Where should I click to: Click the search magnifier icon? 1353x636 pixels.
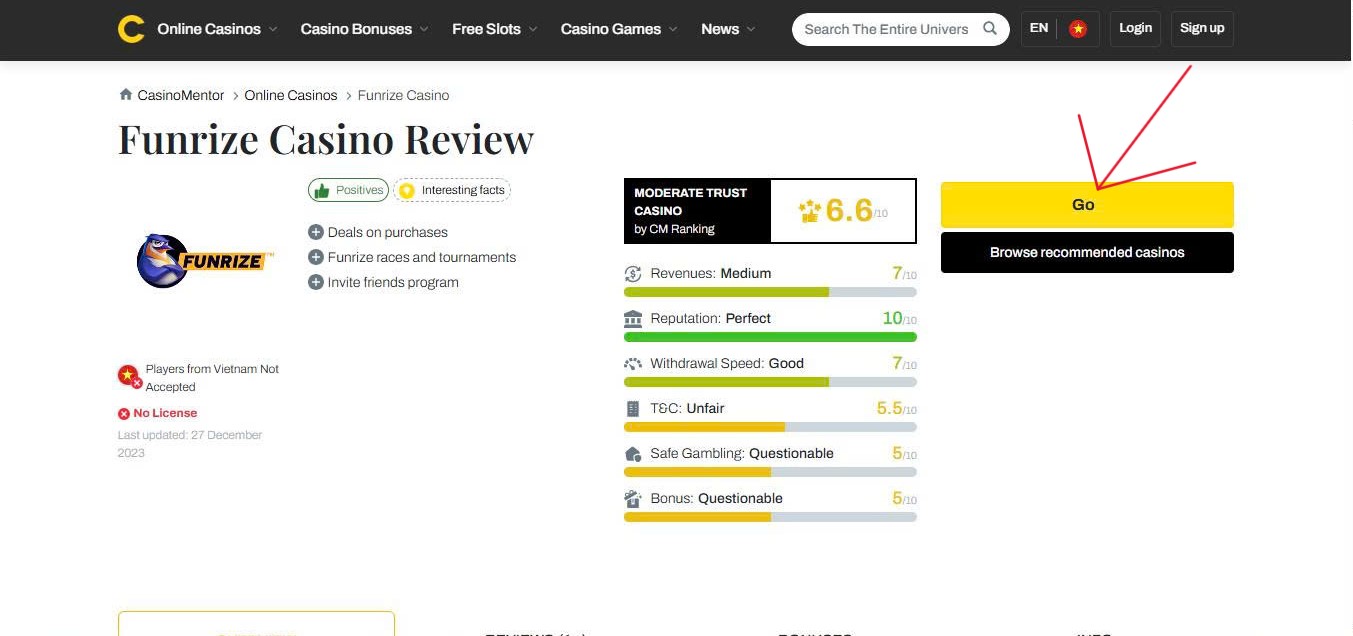pos(990,28)
